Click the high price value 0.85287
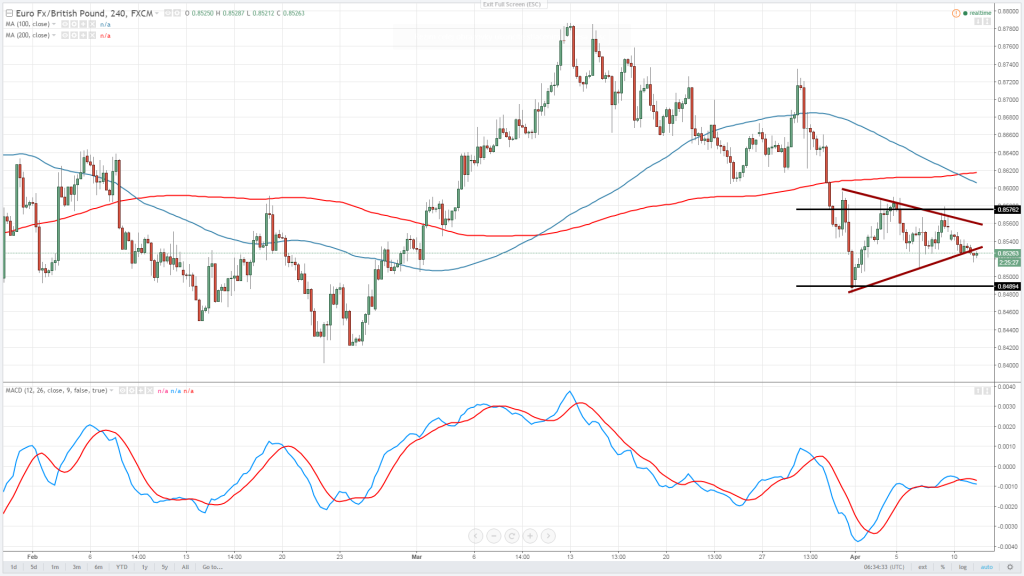 tap(233, 13)
